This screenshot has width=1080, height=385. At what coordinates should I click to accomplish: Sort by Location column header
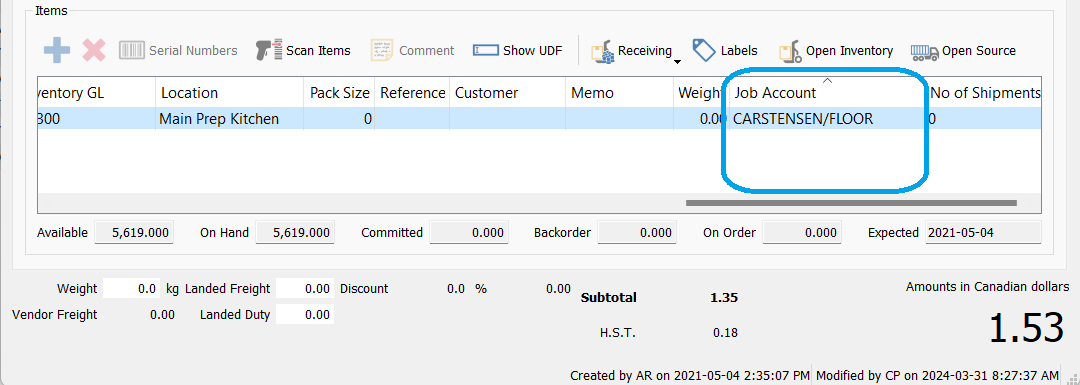coord(230,92)
